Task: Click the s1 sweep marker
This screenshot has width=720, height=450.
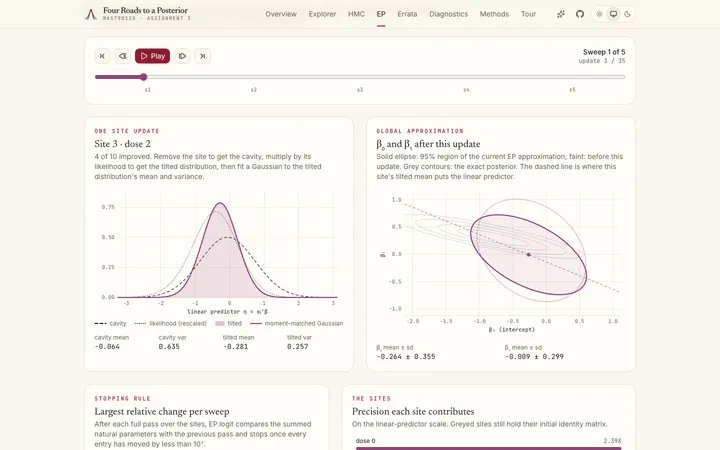Action: pos(147,90)
